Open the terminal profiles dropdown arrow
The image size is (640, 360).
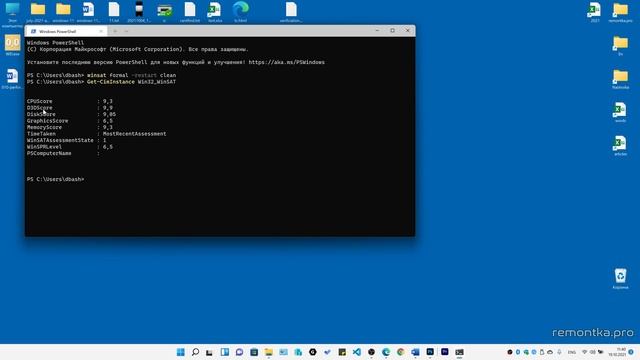pyautogui.click(x=127, y=31)
